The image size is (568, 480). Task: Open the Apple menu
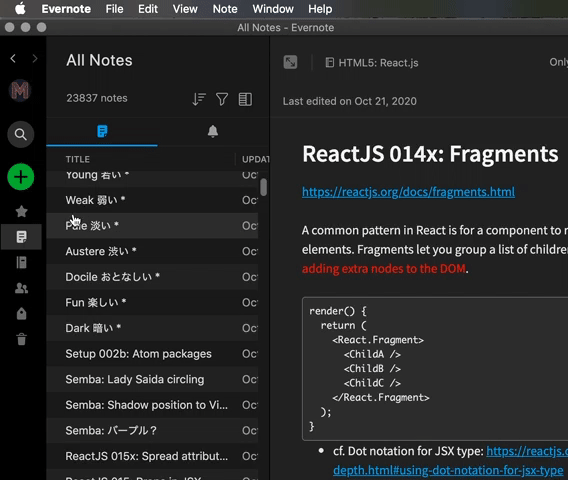[x=20, y=9]
